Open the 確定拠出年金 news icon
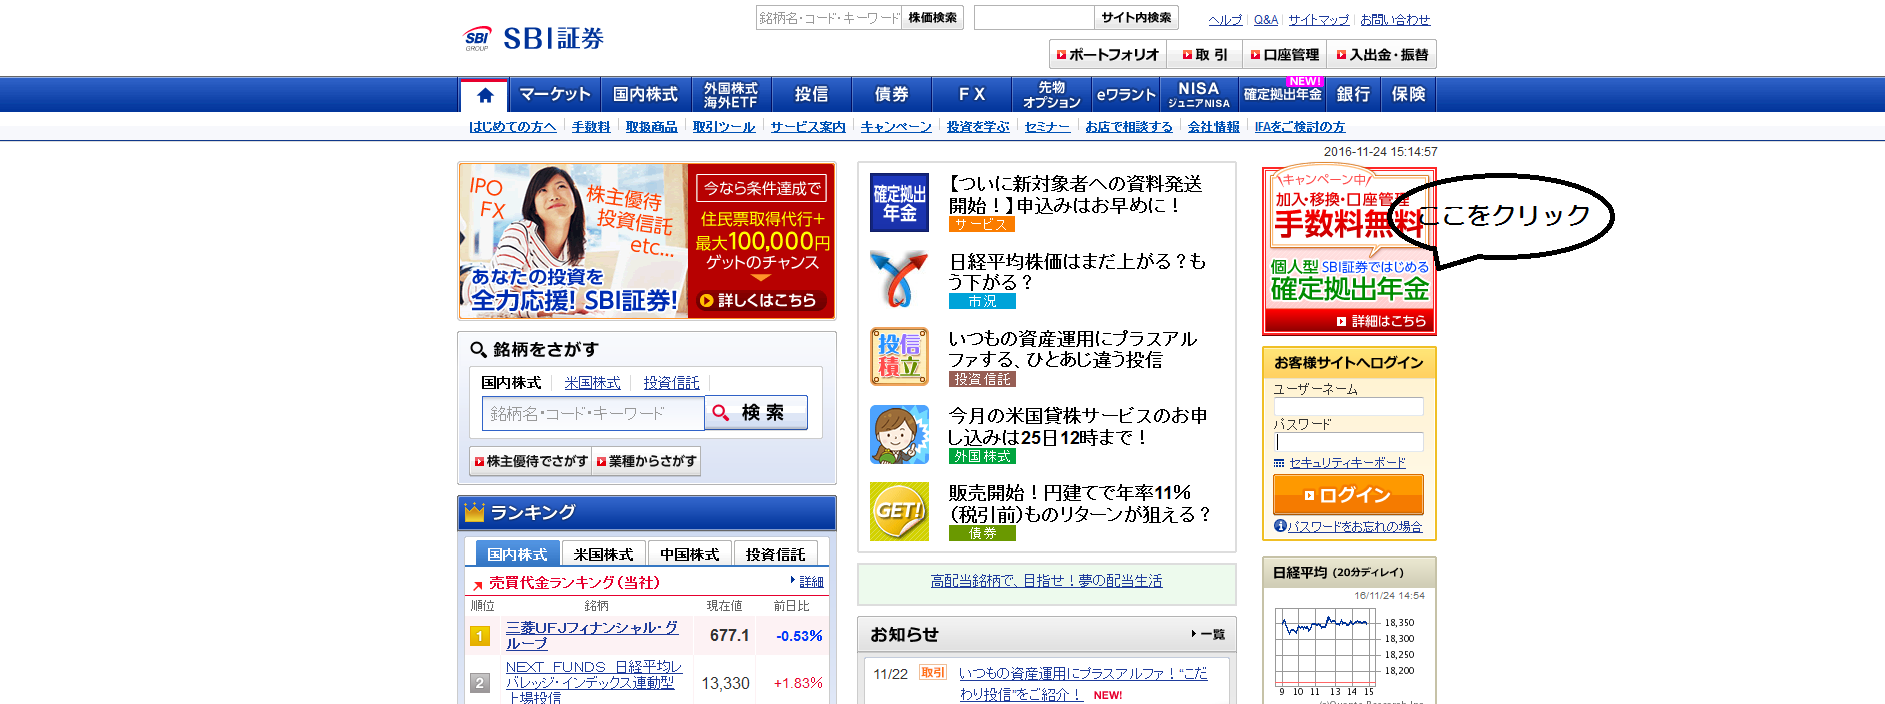The height and width of the screenshot is (704, 1885). [899, 202]
